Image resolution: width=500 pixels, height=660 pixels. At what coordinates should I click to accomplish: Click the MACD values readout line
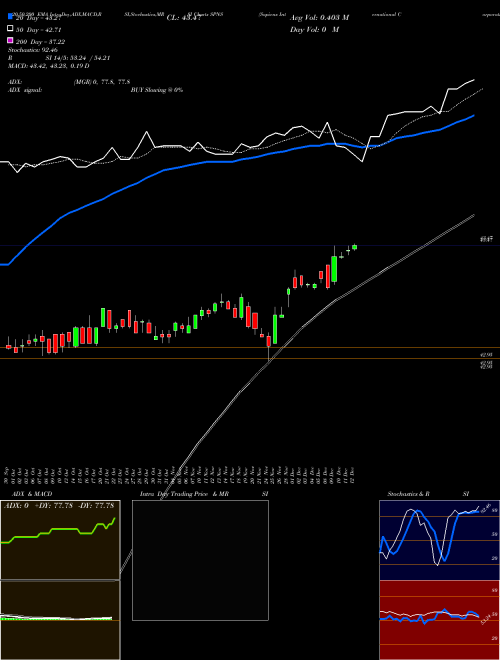[49, 66]
